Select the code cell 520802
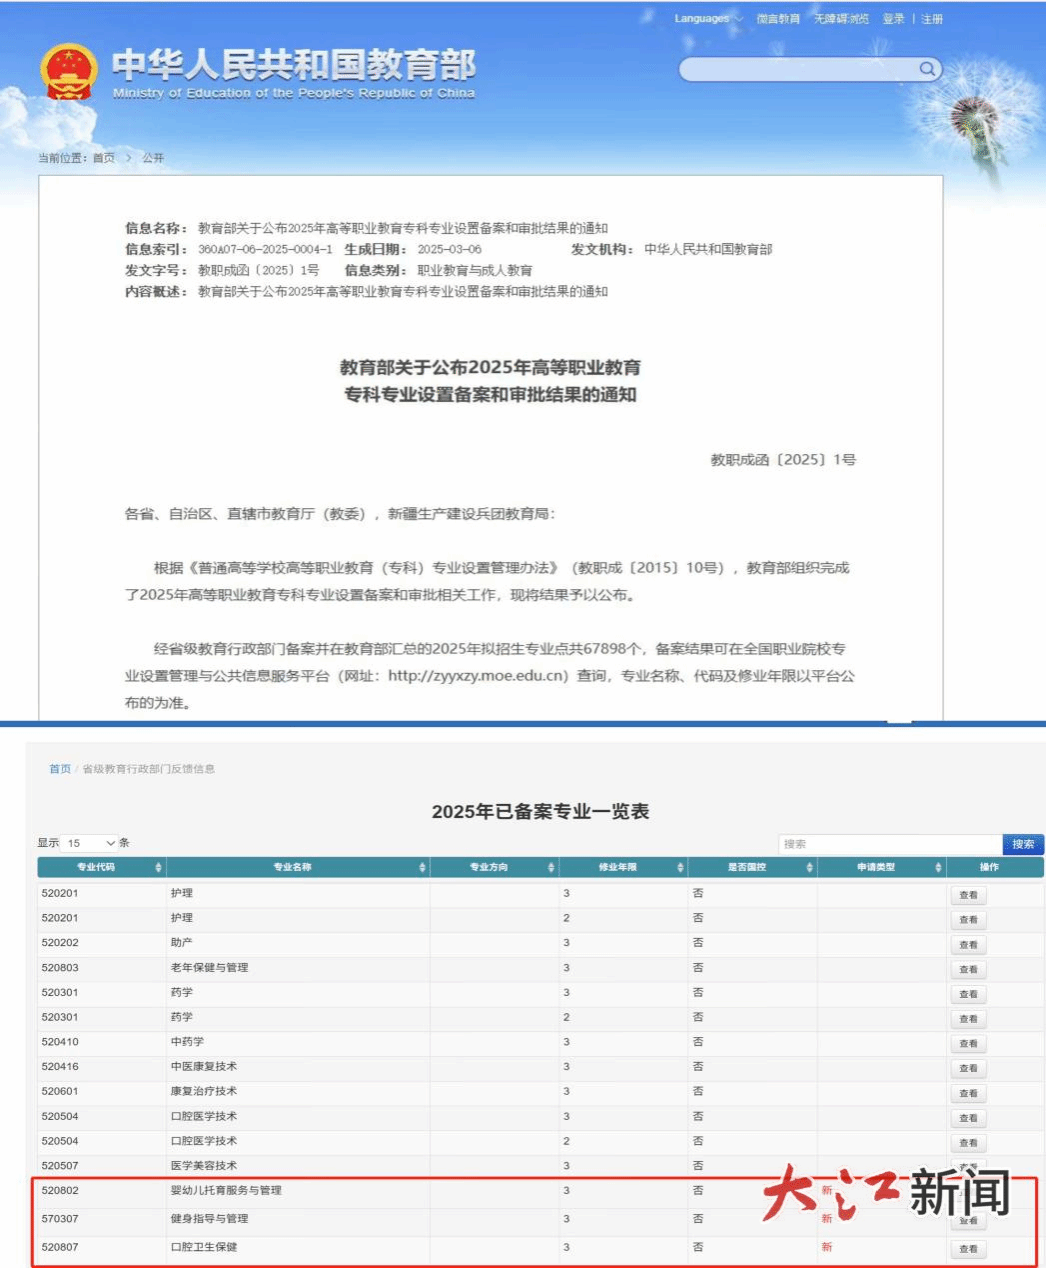The image size is (1046, 1268). (x=60, y=1190)
